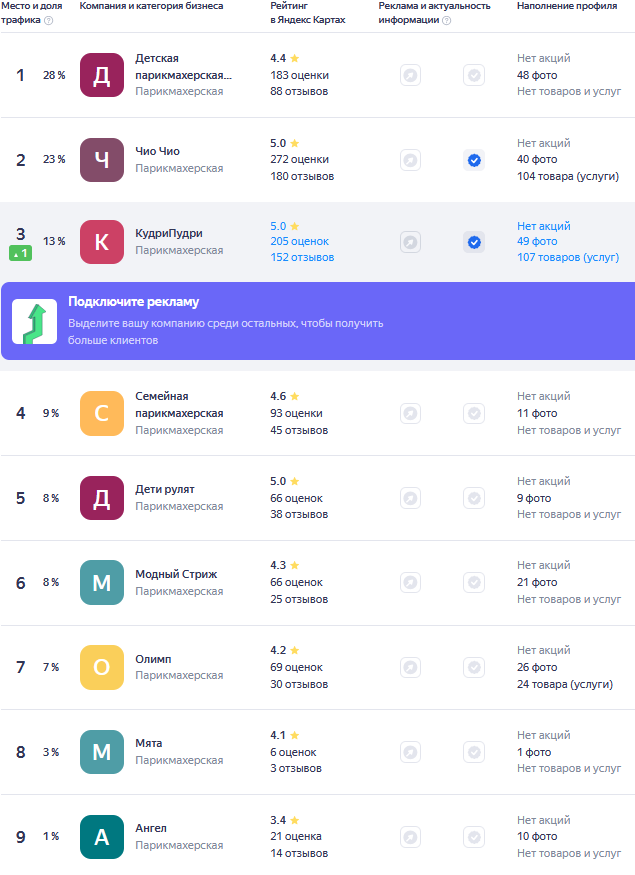Click the help icon next to "трафика"
635x875 pixels.
pos(49,20)
